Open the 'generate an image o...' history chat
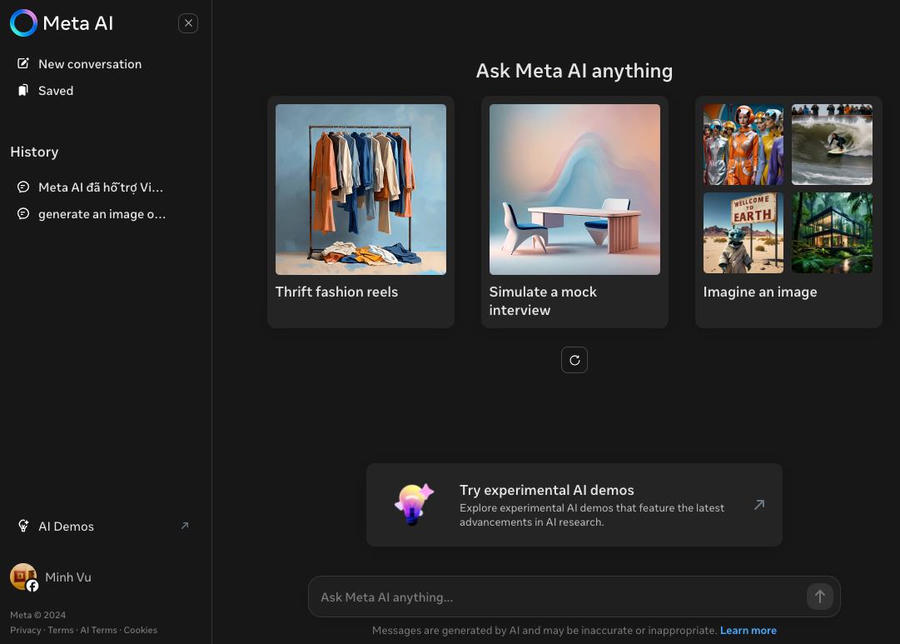This screenshot has height=644, width=900. pyautogui.click(x=101, y=214)
